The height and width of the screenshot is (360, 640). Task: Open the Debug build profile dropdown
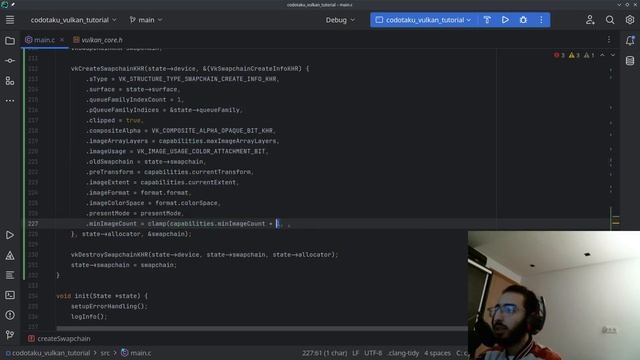tap(340, 20)
